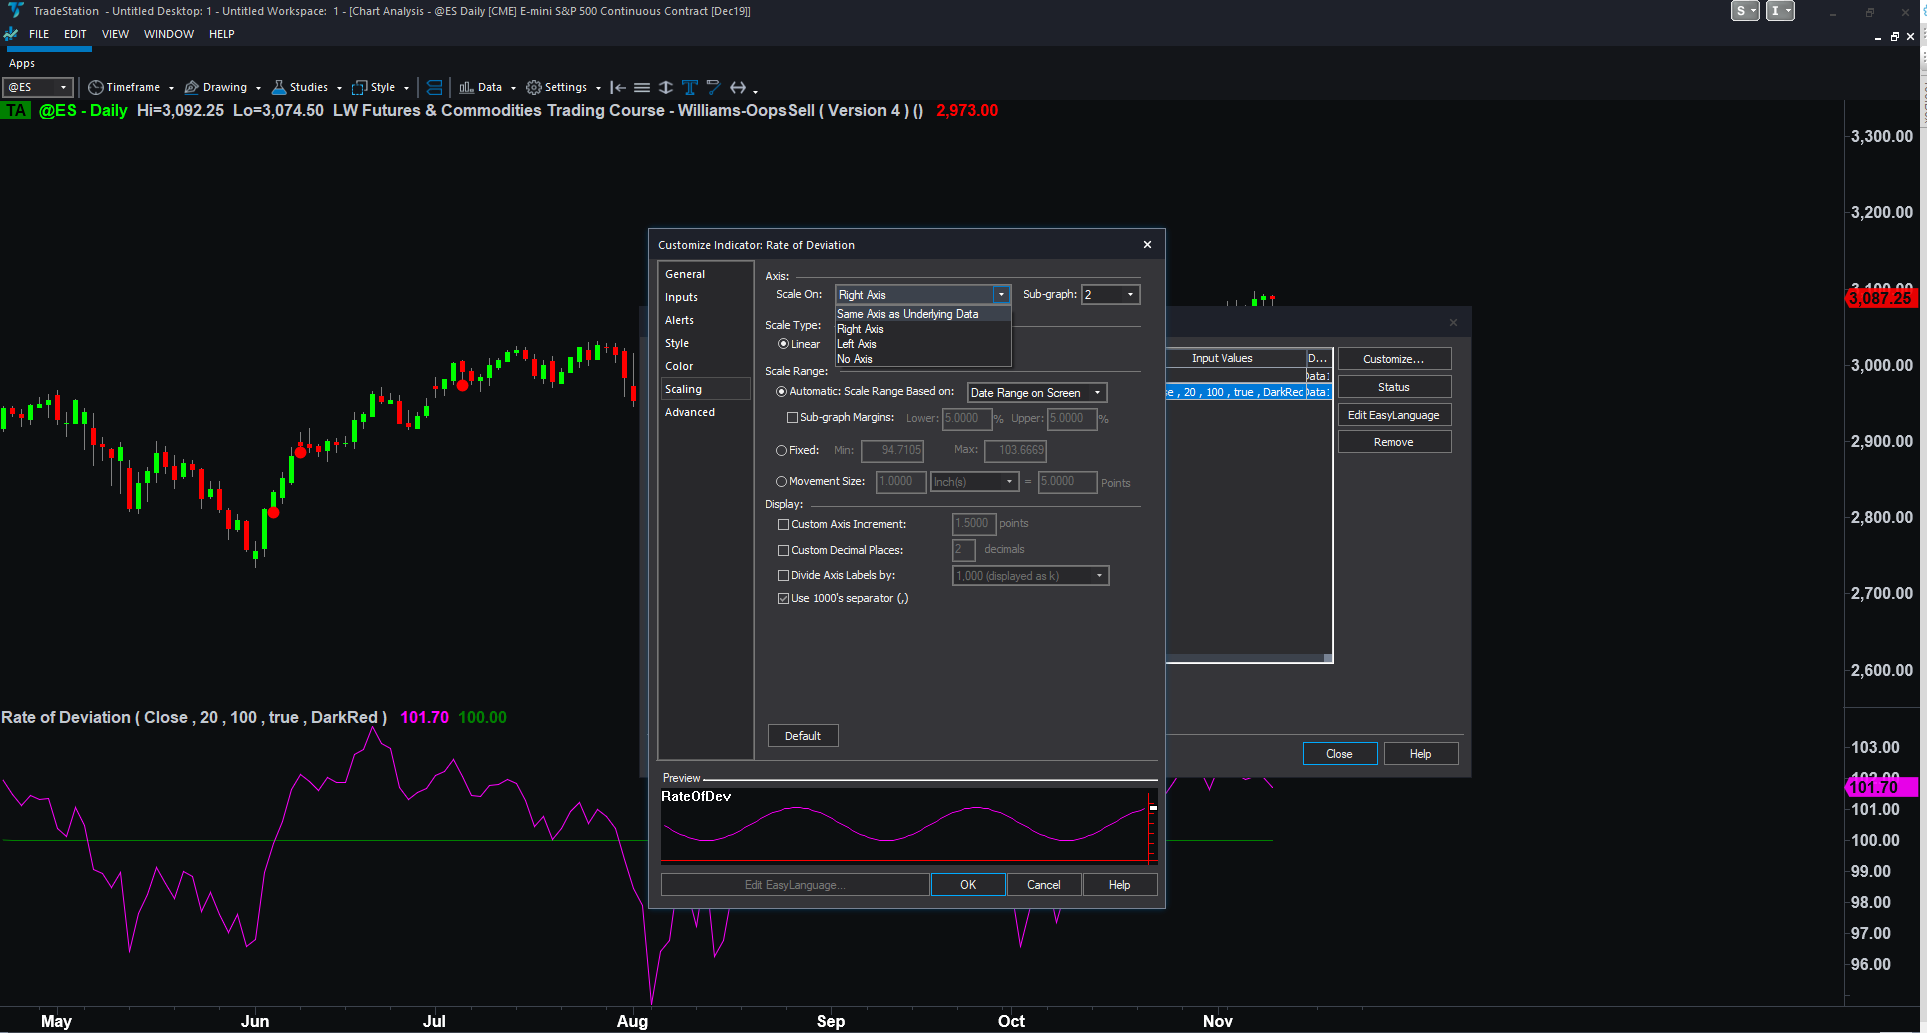Viewport: 1927px width, 1033px height.
Task: Click the left-arrow-to-bar toolbar icon
Action: tap(618, 87)
